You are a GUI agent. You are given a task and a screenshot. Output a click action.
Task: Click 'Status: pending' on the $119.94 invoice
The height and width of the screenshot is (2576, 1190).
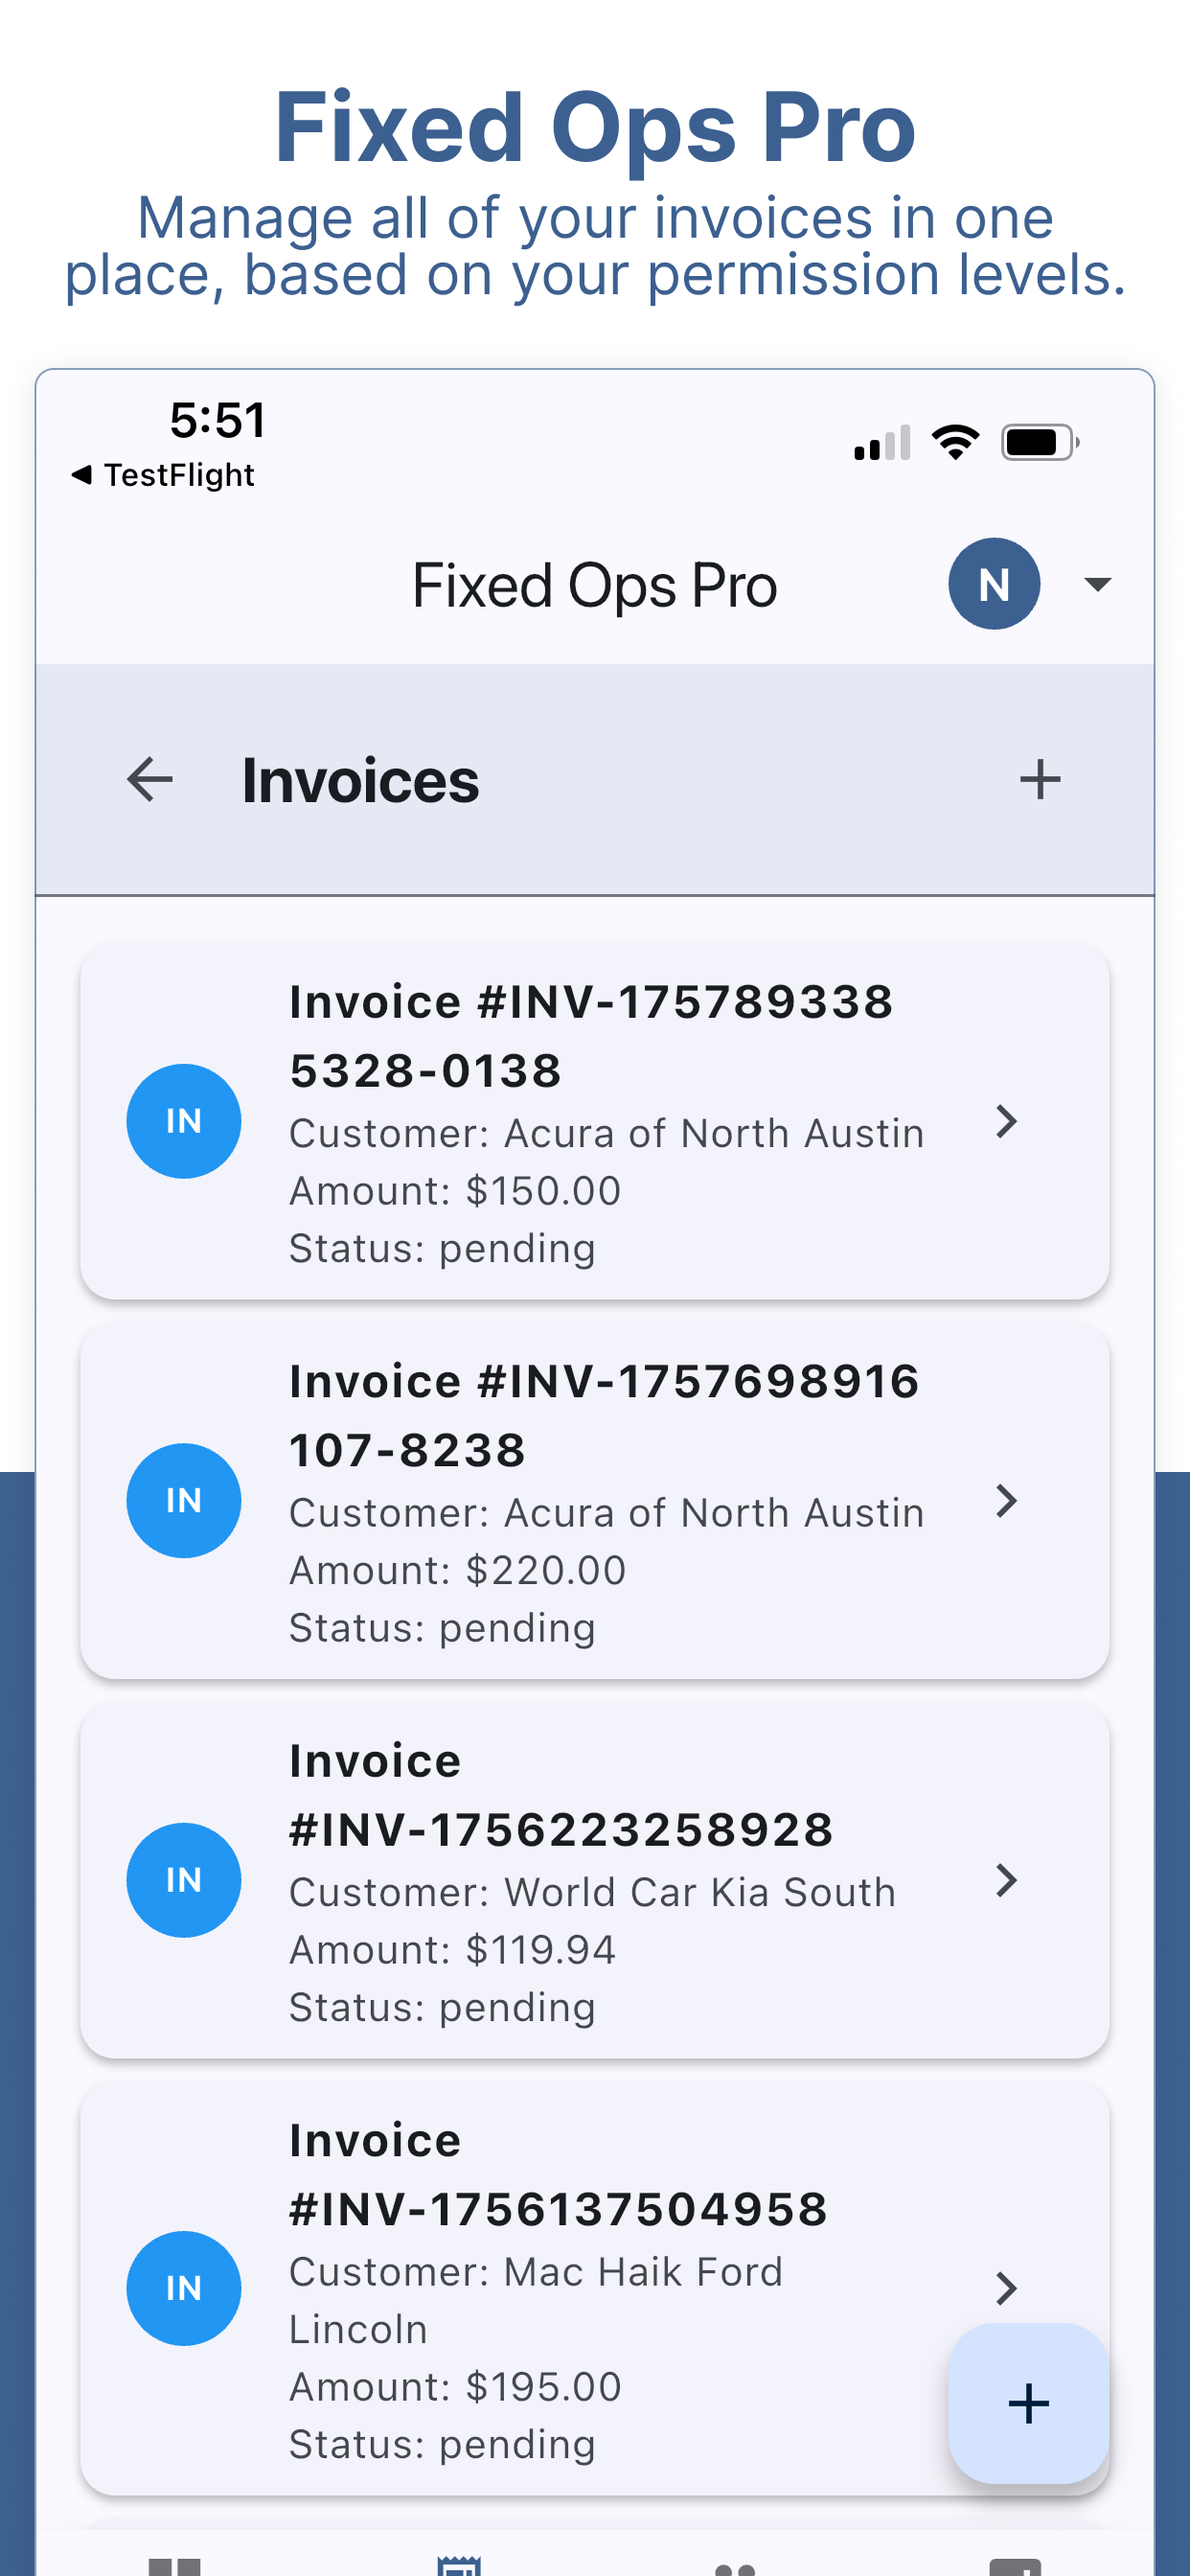pyautogui.click(x=442, y=2008)
